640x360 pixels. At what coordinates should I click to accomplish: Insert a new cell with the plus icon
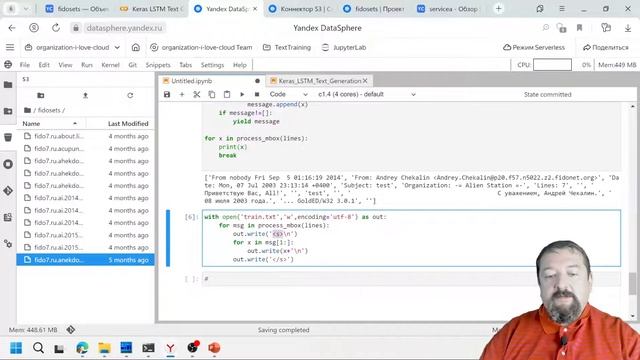(182, 94)
